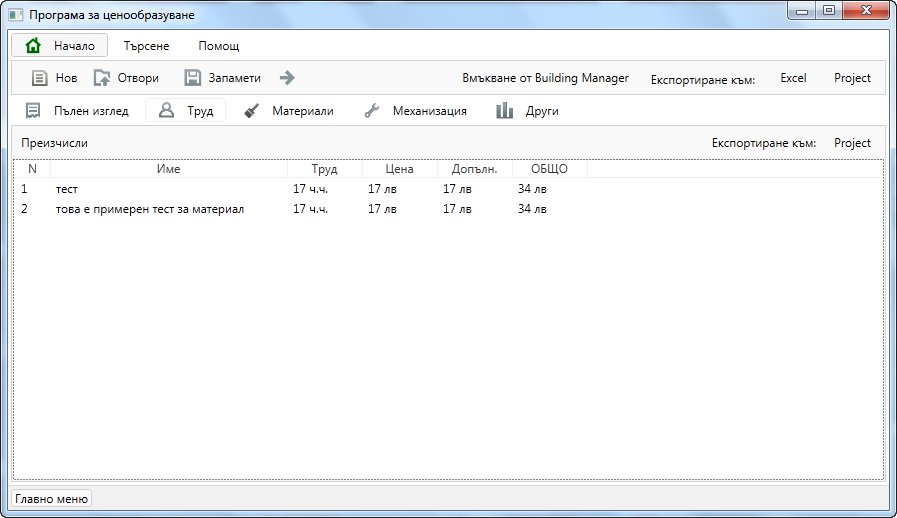Sort by Име column header
The width and height of the screenshot is (897, 518).
pos(168,169)
